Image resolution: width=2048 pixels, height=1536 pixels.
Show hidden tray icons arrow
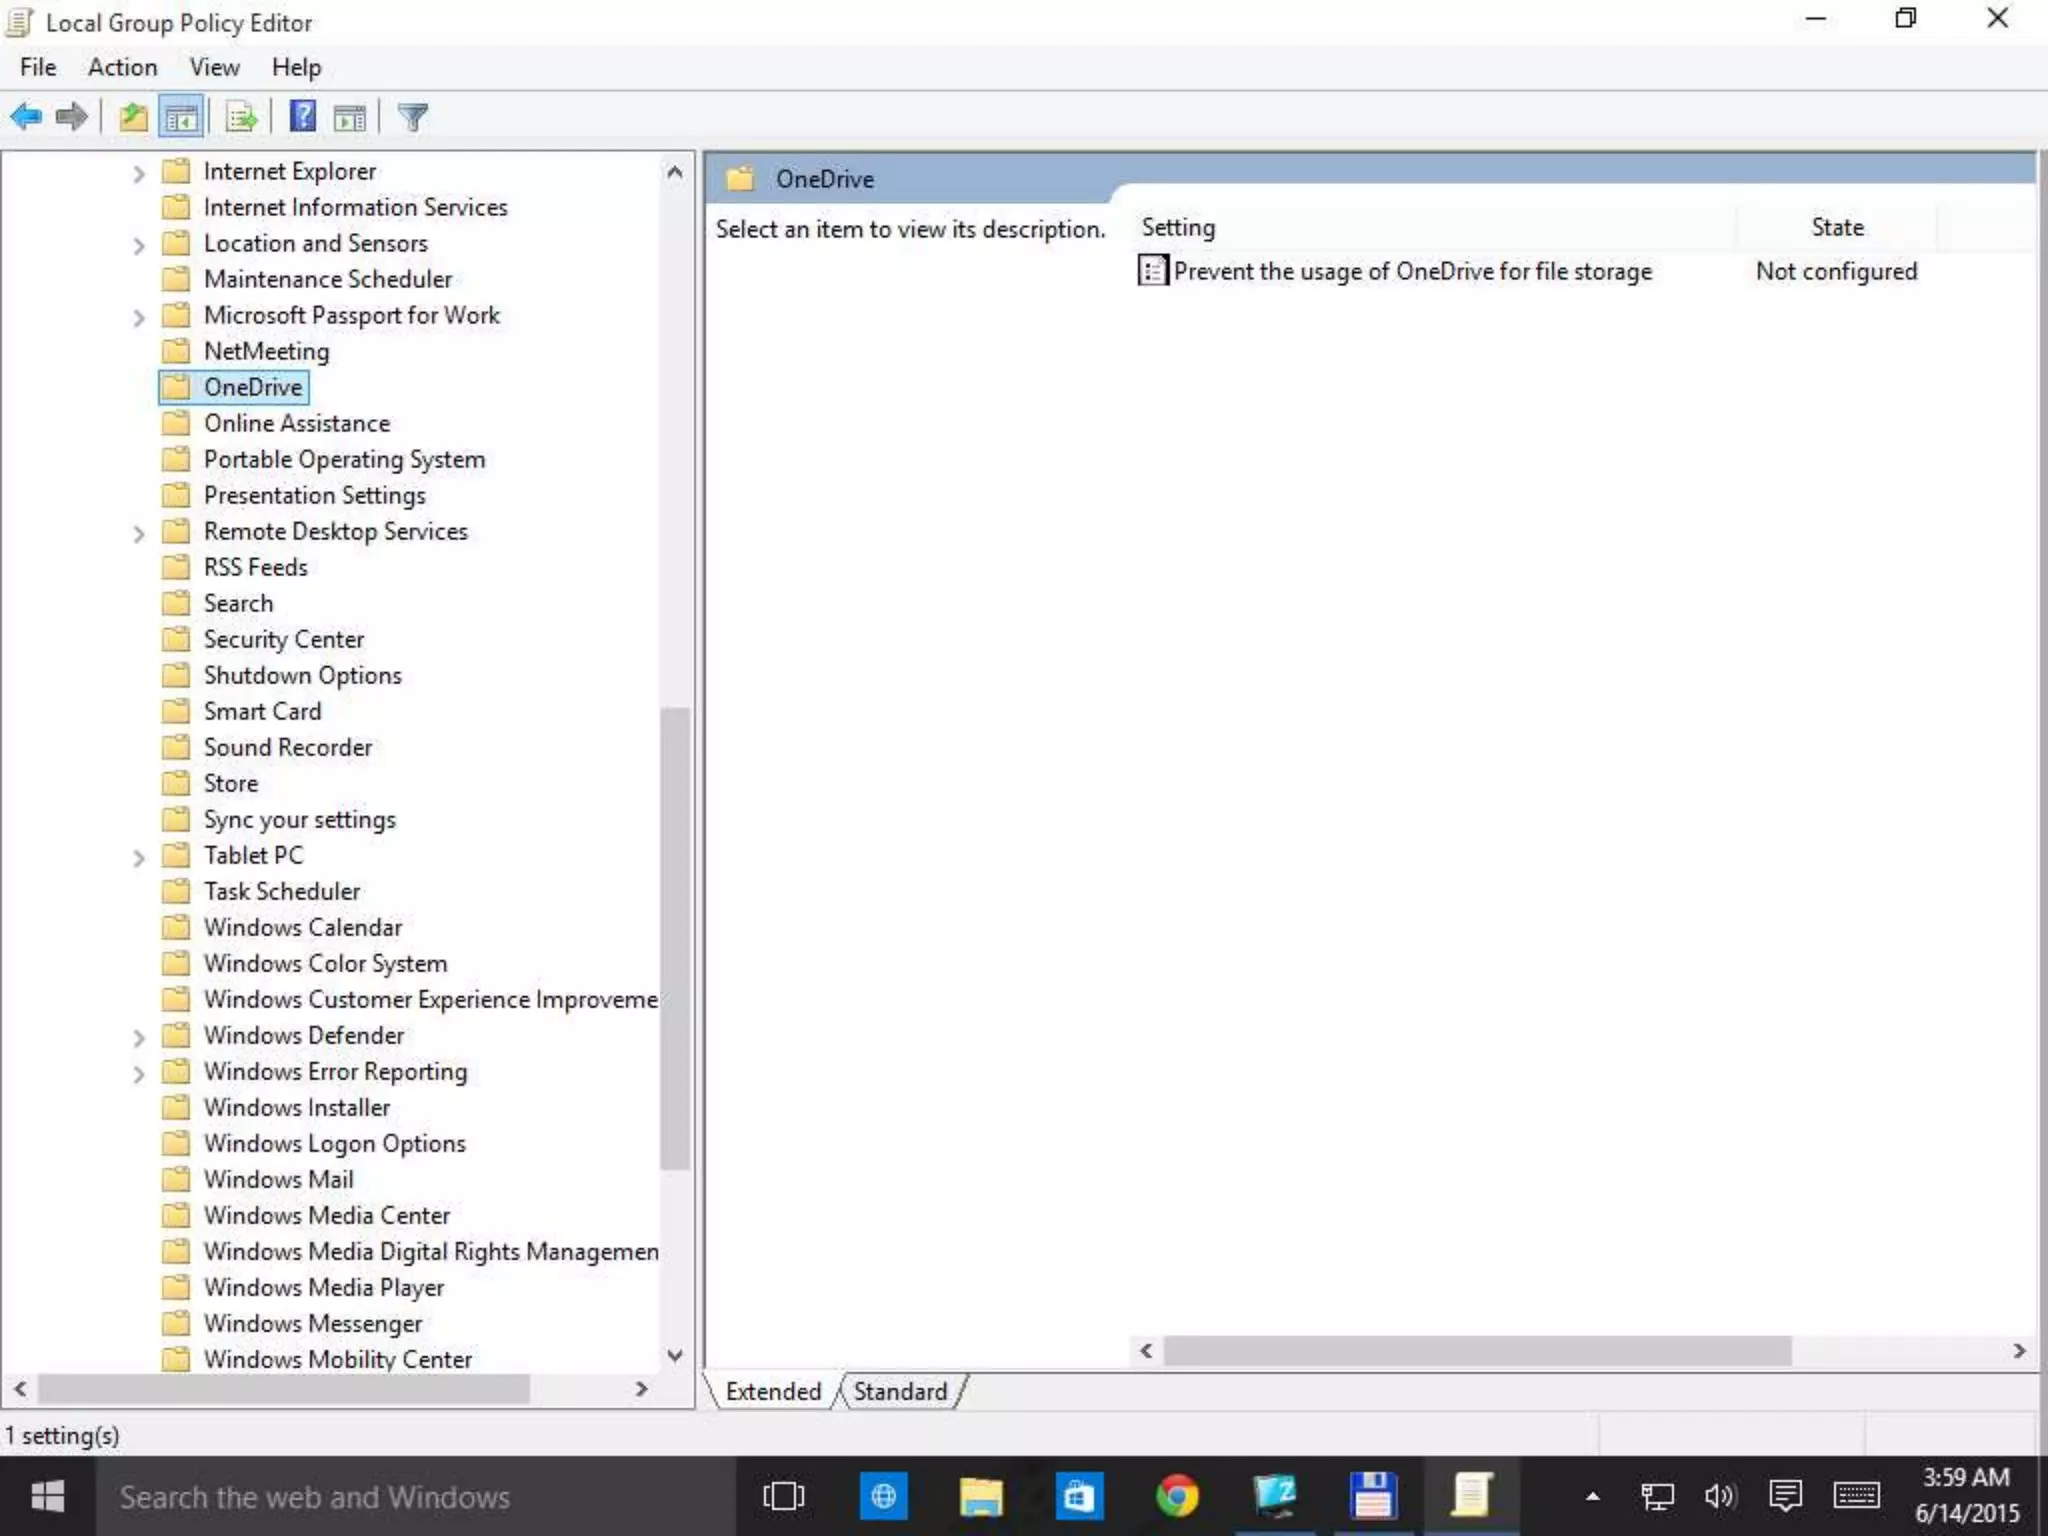pyautogui.click(x=1593, y=1497)
